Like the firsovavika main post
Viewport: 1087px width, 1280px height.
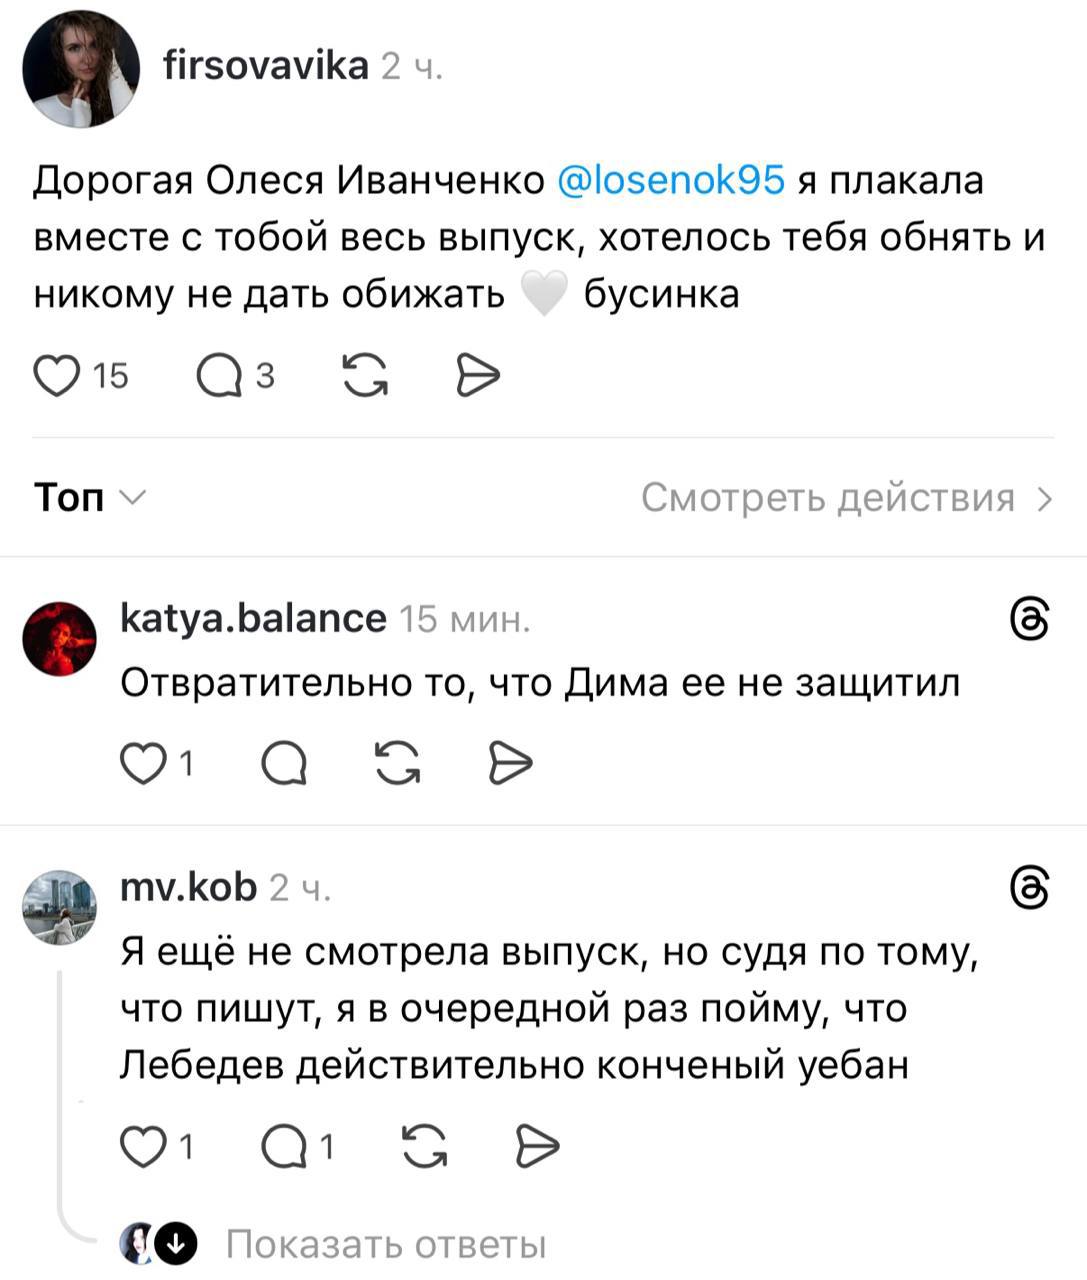[57, 376]
